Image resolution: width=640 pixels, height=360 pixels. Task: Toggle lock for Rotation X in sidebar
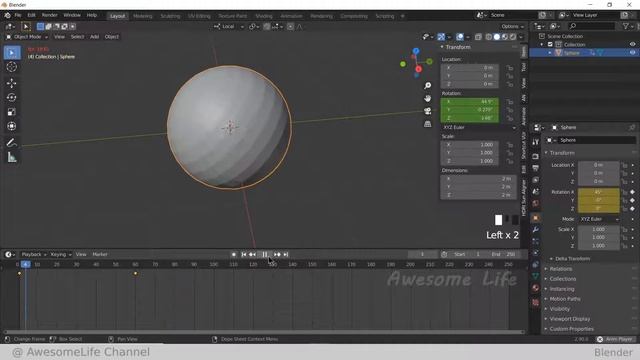point(509,102)
